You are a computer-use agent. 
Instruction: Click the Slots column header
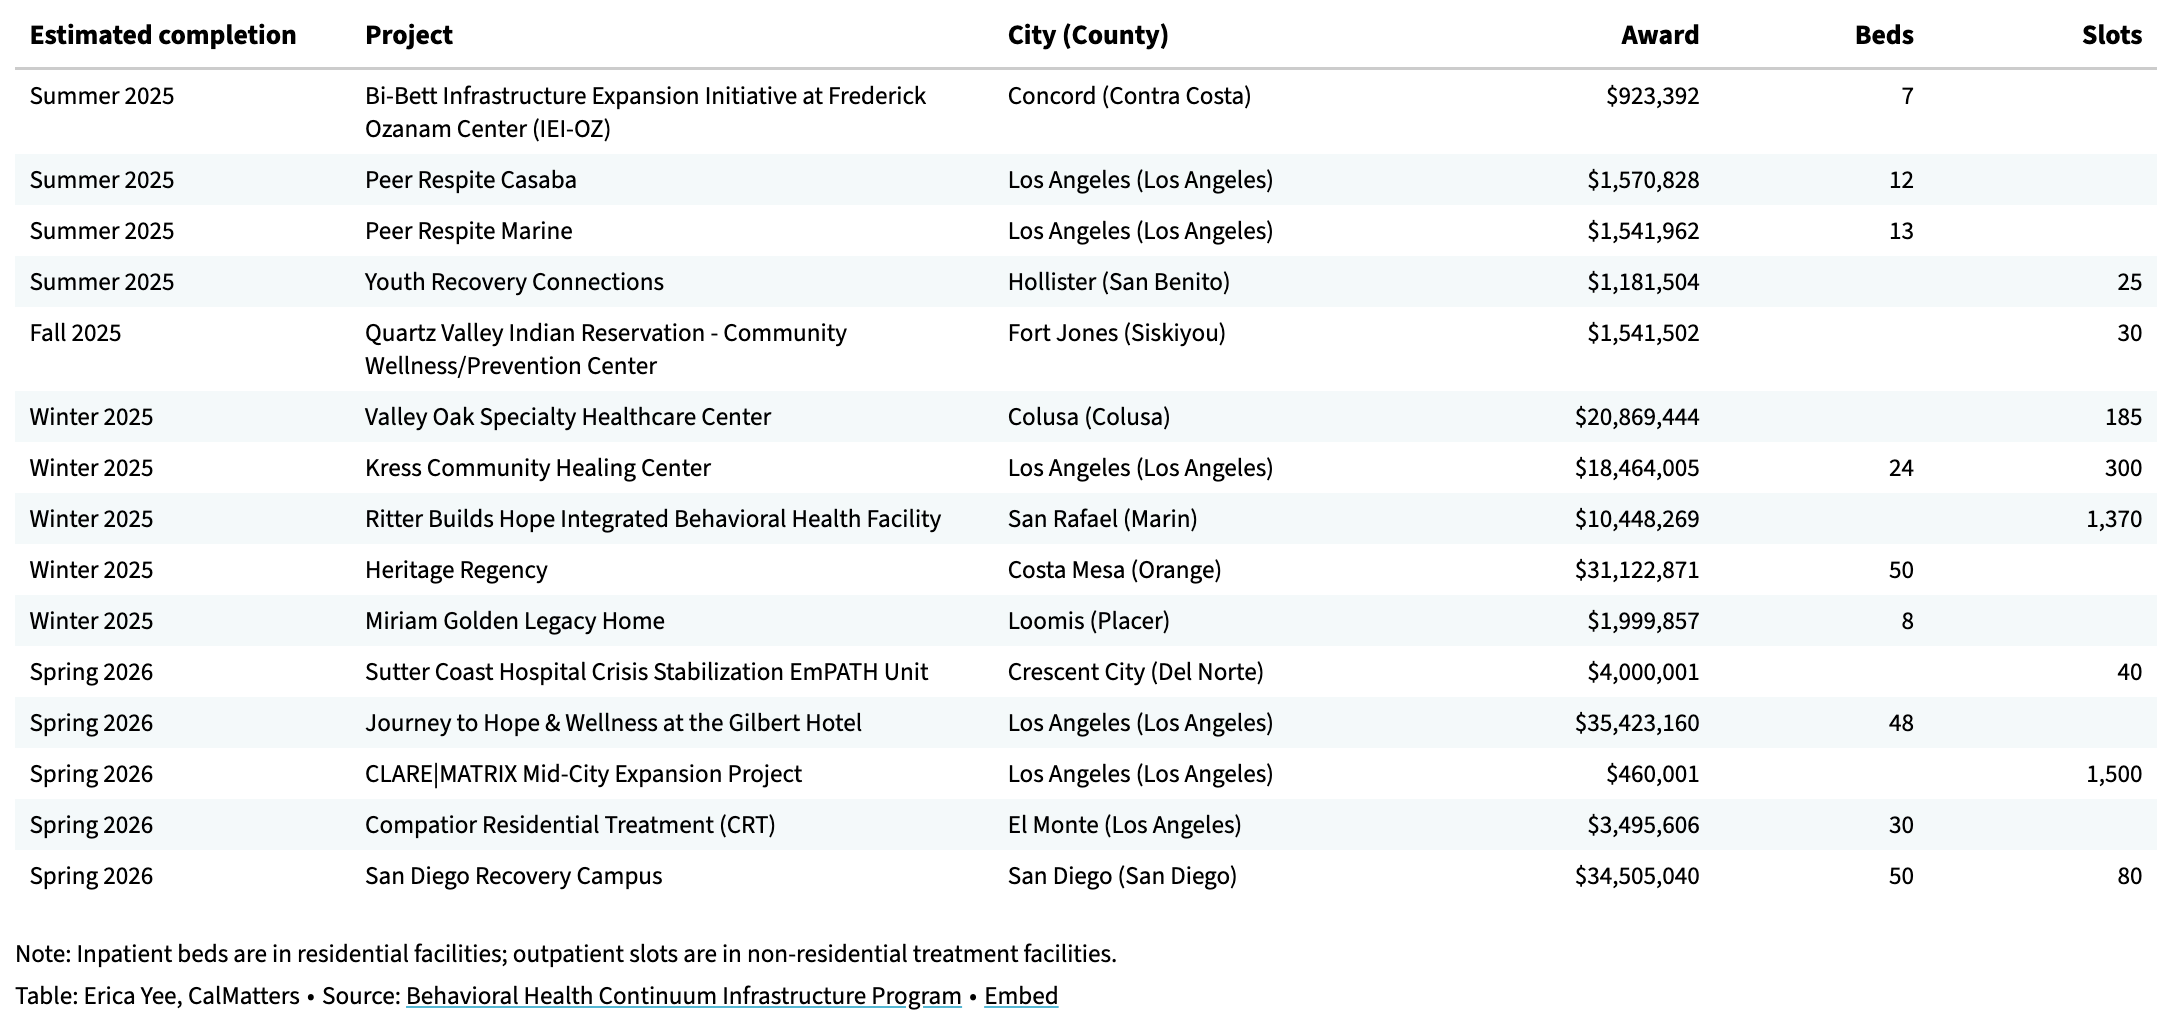coord(2111,35)
